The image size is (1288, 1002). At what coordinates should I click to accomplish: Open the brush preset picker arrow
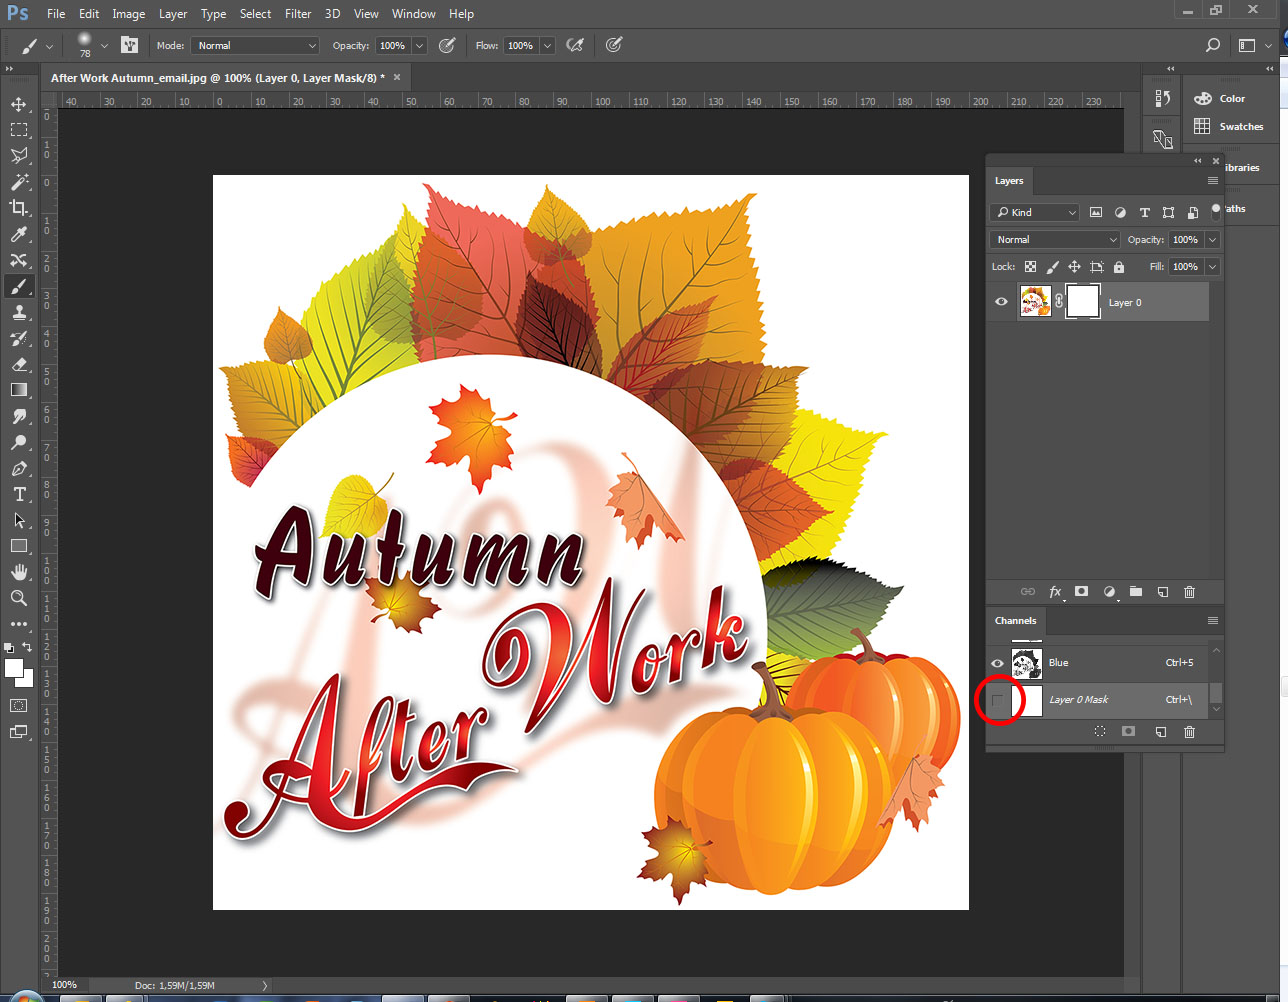coord(104,45)
